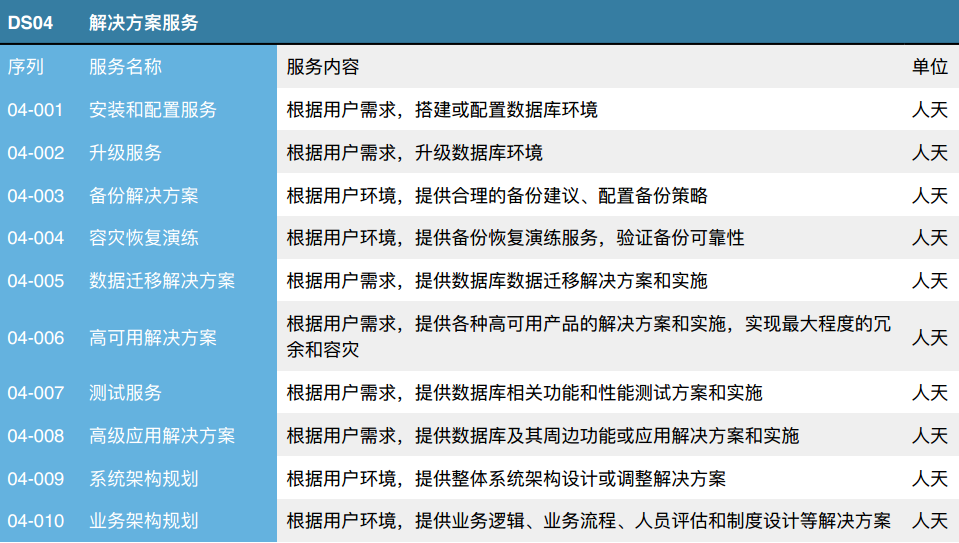
Task: Click the 数据库及其周边功能 description cell
Action: pos(543,436)
